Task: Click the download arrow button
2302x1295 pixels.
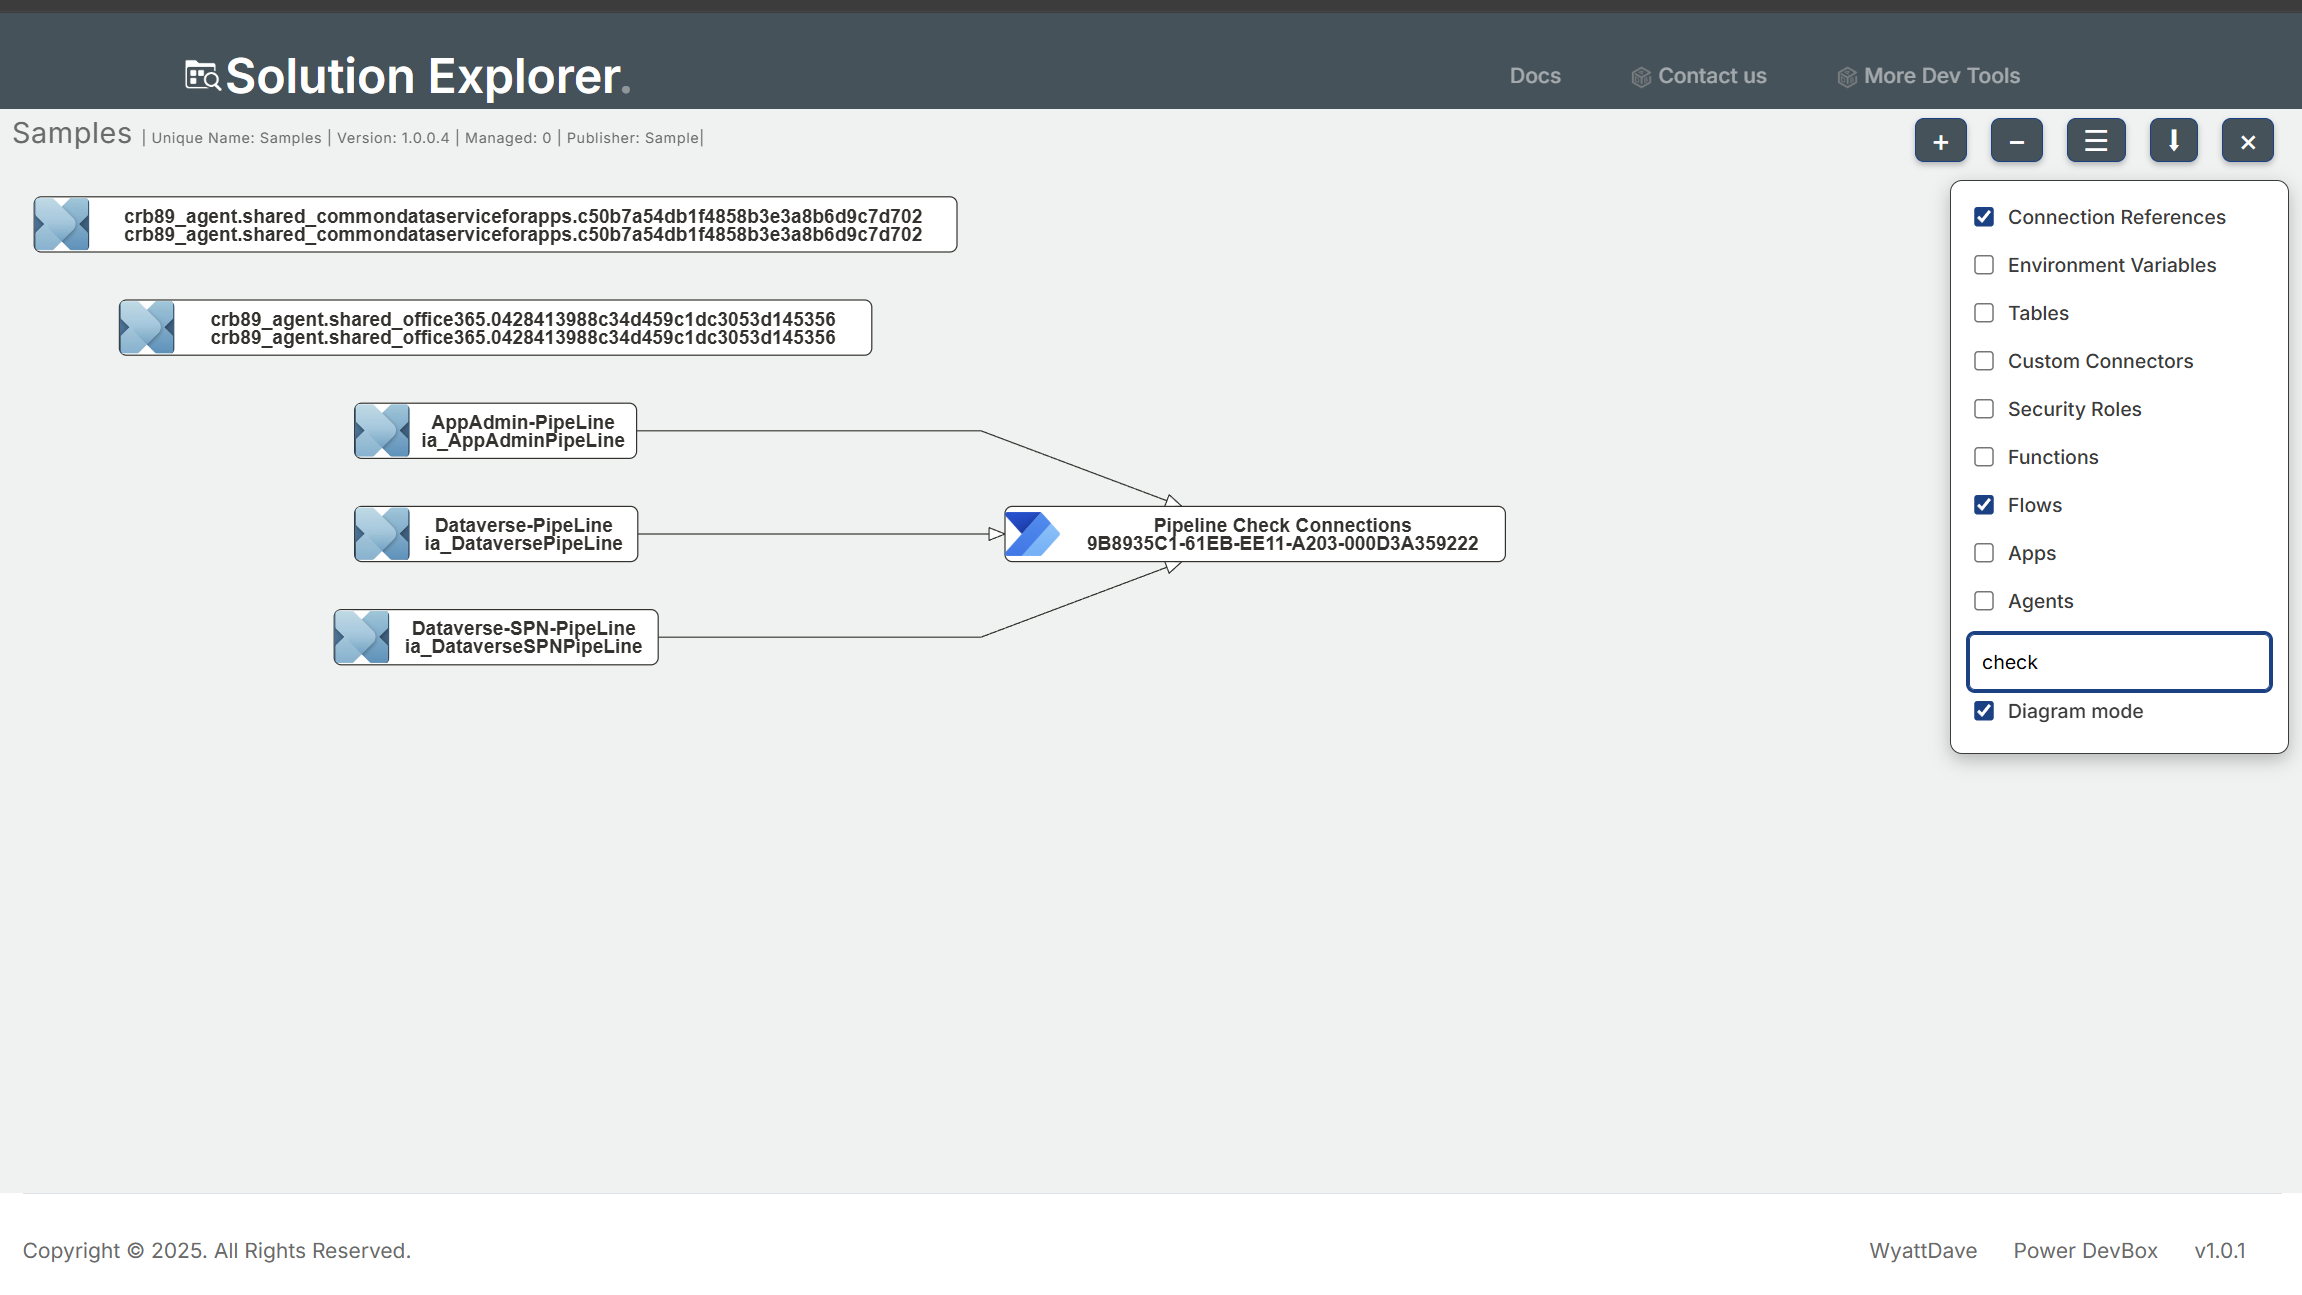Action: point(2173,141)
